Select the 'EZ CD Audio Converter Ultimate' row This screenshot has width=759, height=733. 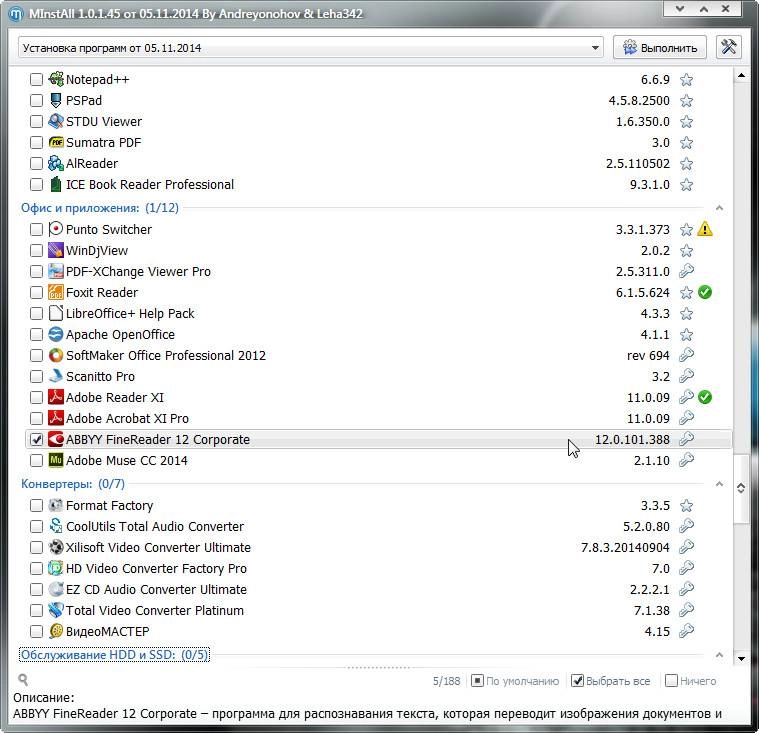pyautogui.click(x=379, y=589)
